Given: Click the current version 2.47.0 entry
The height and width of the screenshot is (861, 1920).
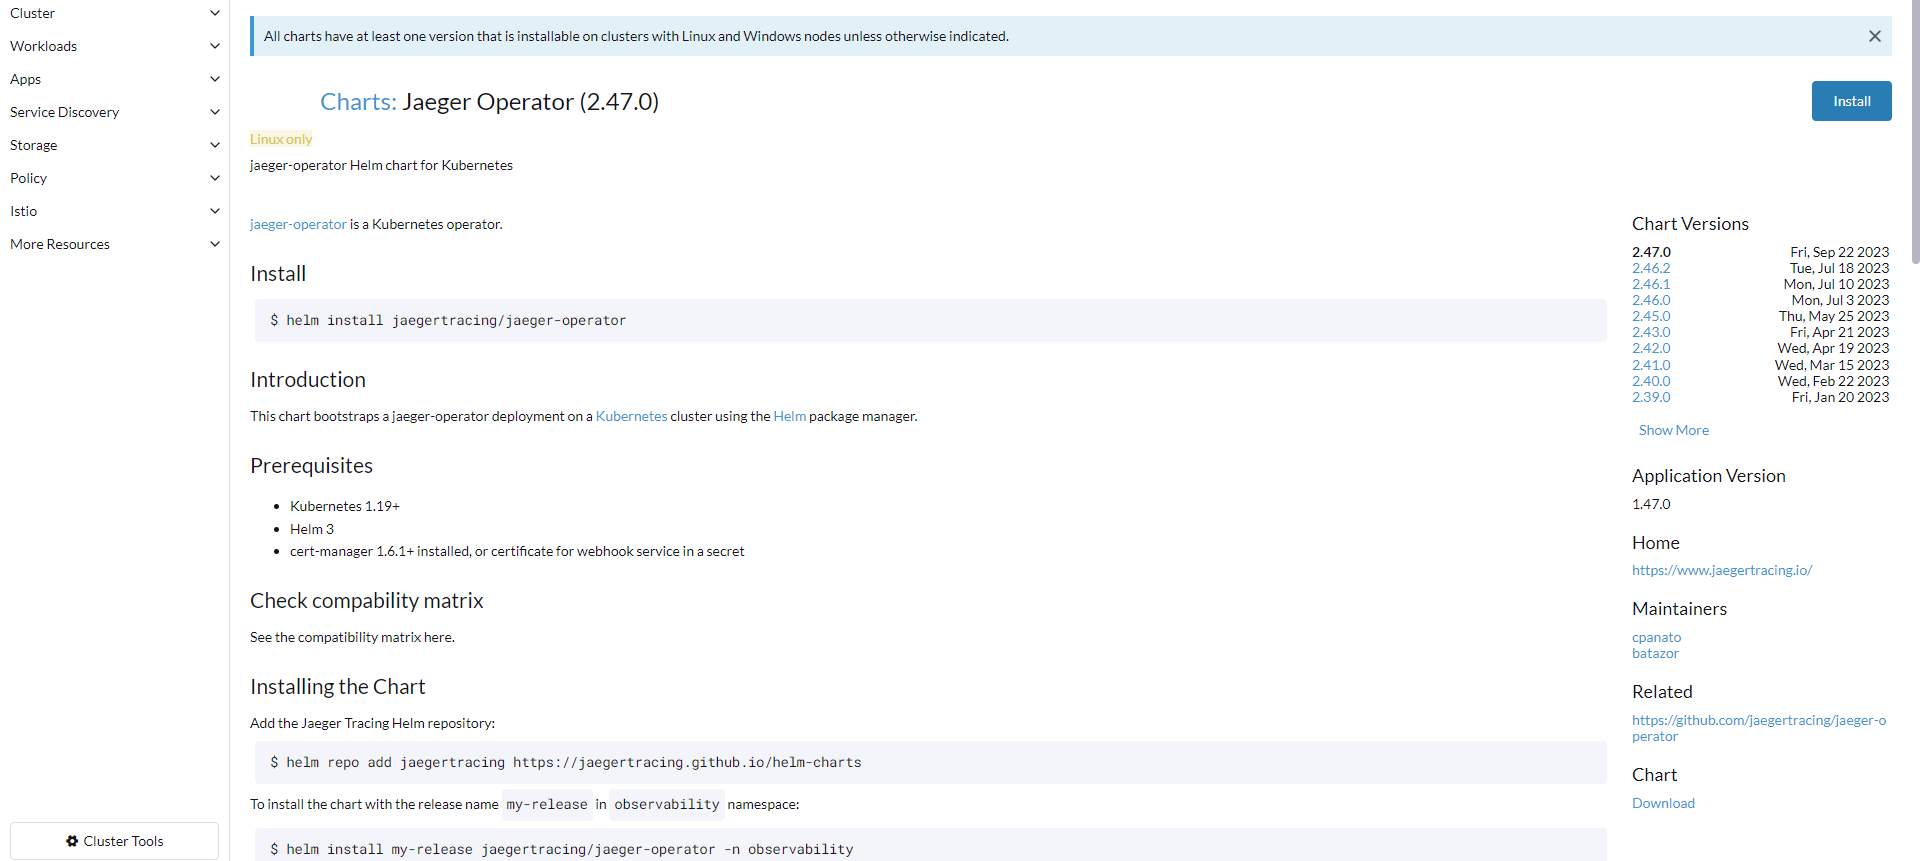Looking at the screenshot, I should point(1651,252).
